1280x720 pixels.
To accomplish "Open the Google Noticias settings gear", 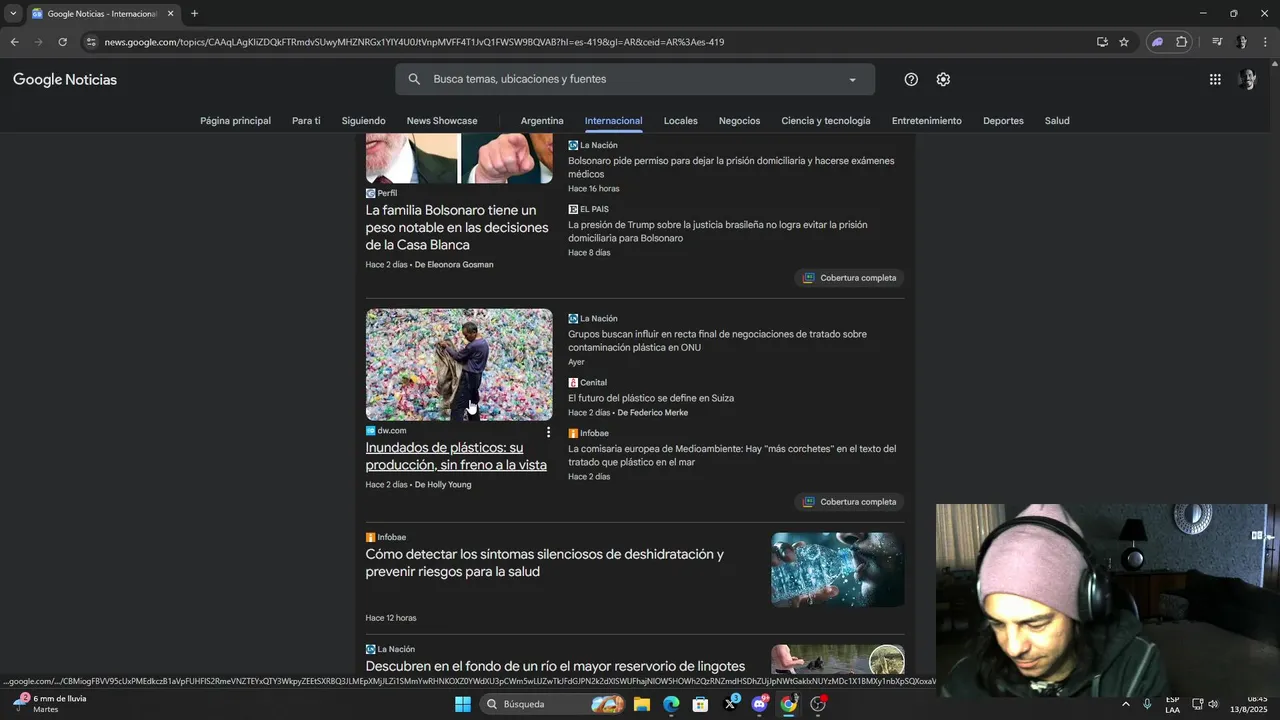I will pos(943,79).
